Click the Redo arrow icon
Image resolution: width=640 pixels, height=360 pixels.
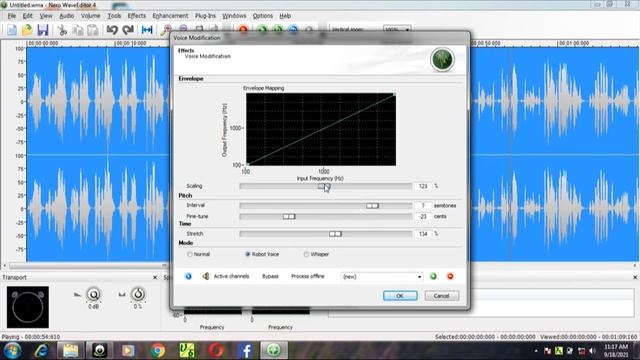128,30
